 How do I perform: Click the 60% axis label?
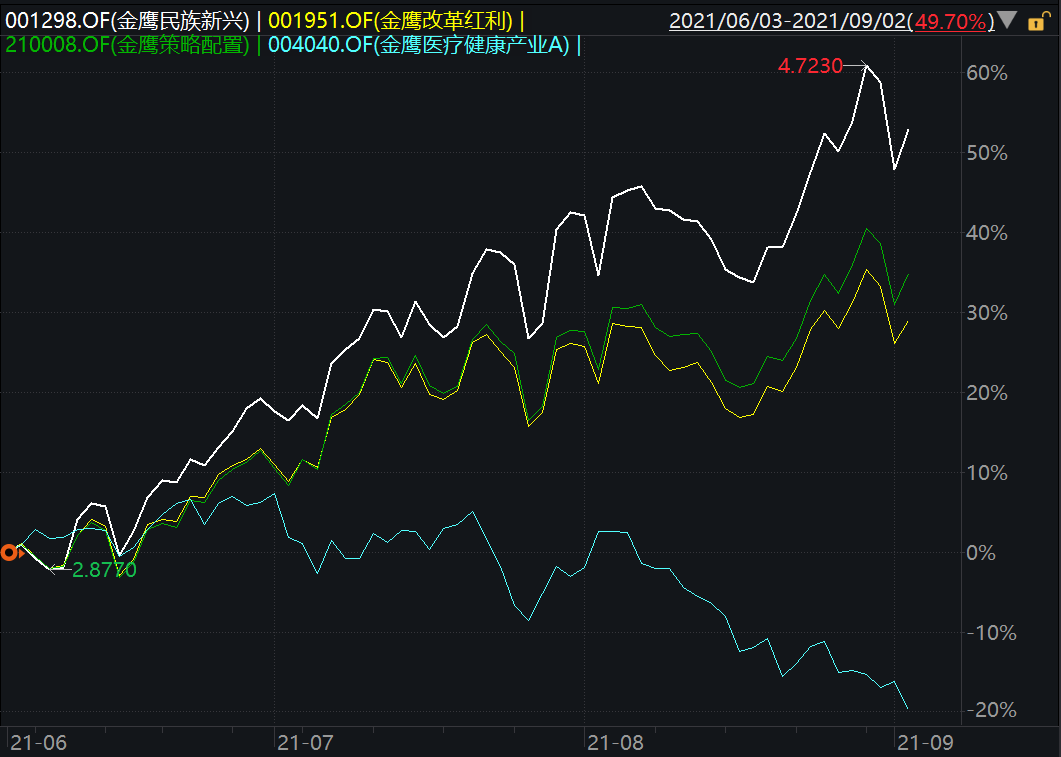click(987, 73)
